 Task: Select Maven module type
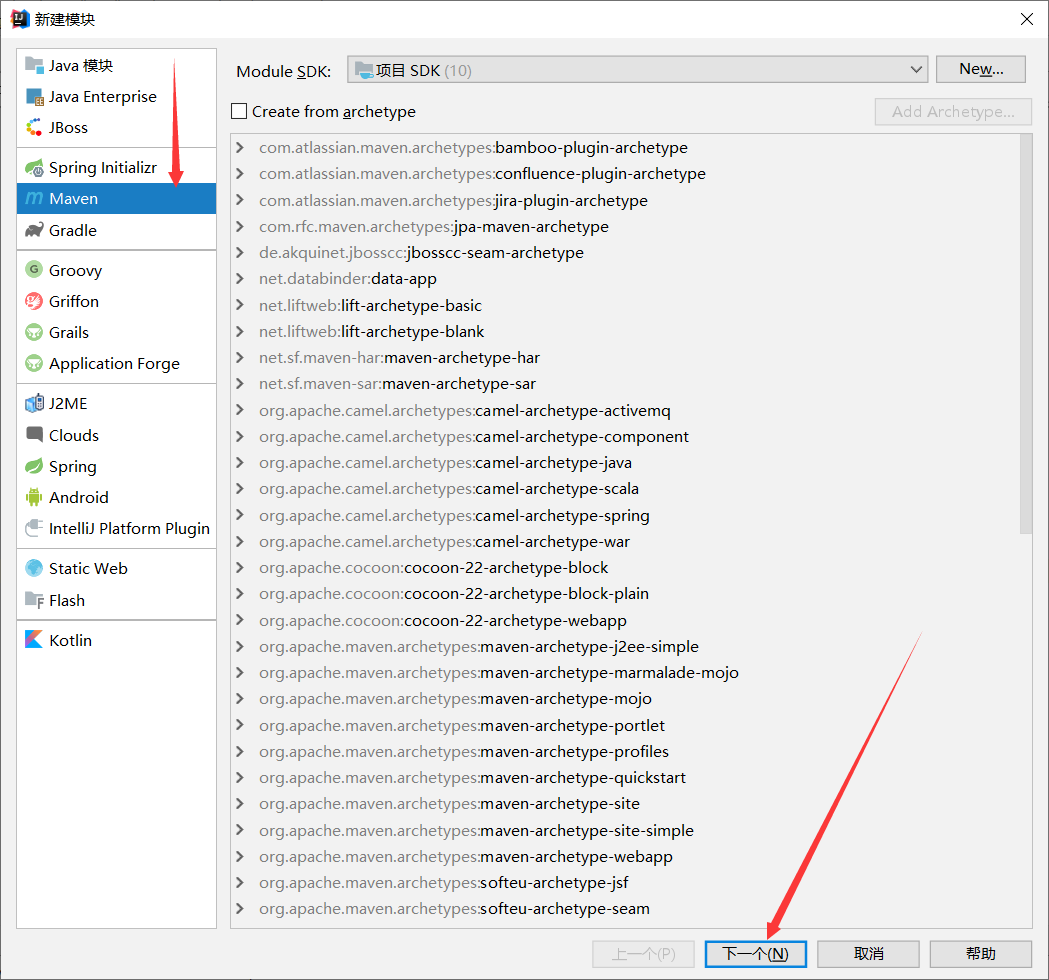click(x=116, y=199)
